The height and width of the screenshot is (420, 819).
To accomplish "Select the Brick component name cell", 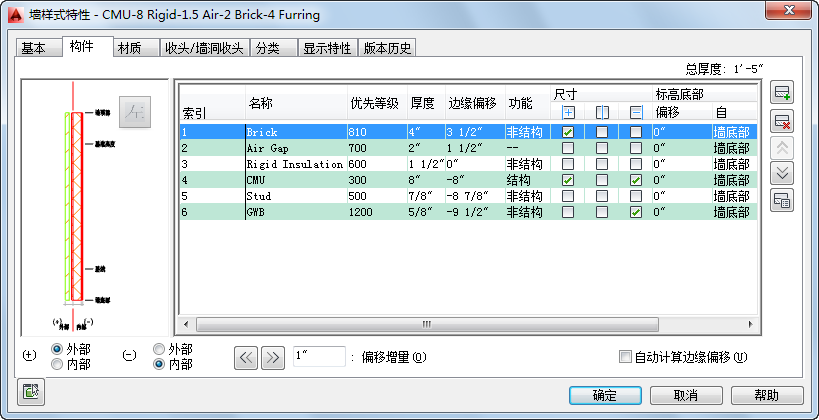I will pos(296,132).
